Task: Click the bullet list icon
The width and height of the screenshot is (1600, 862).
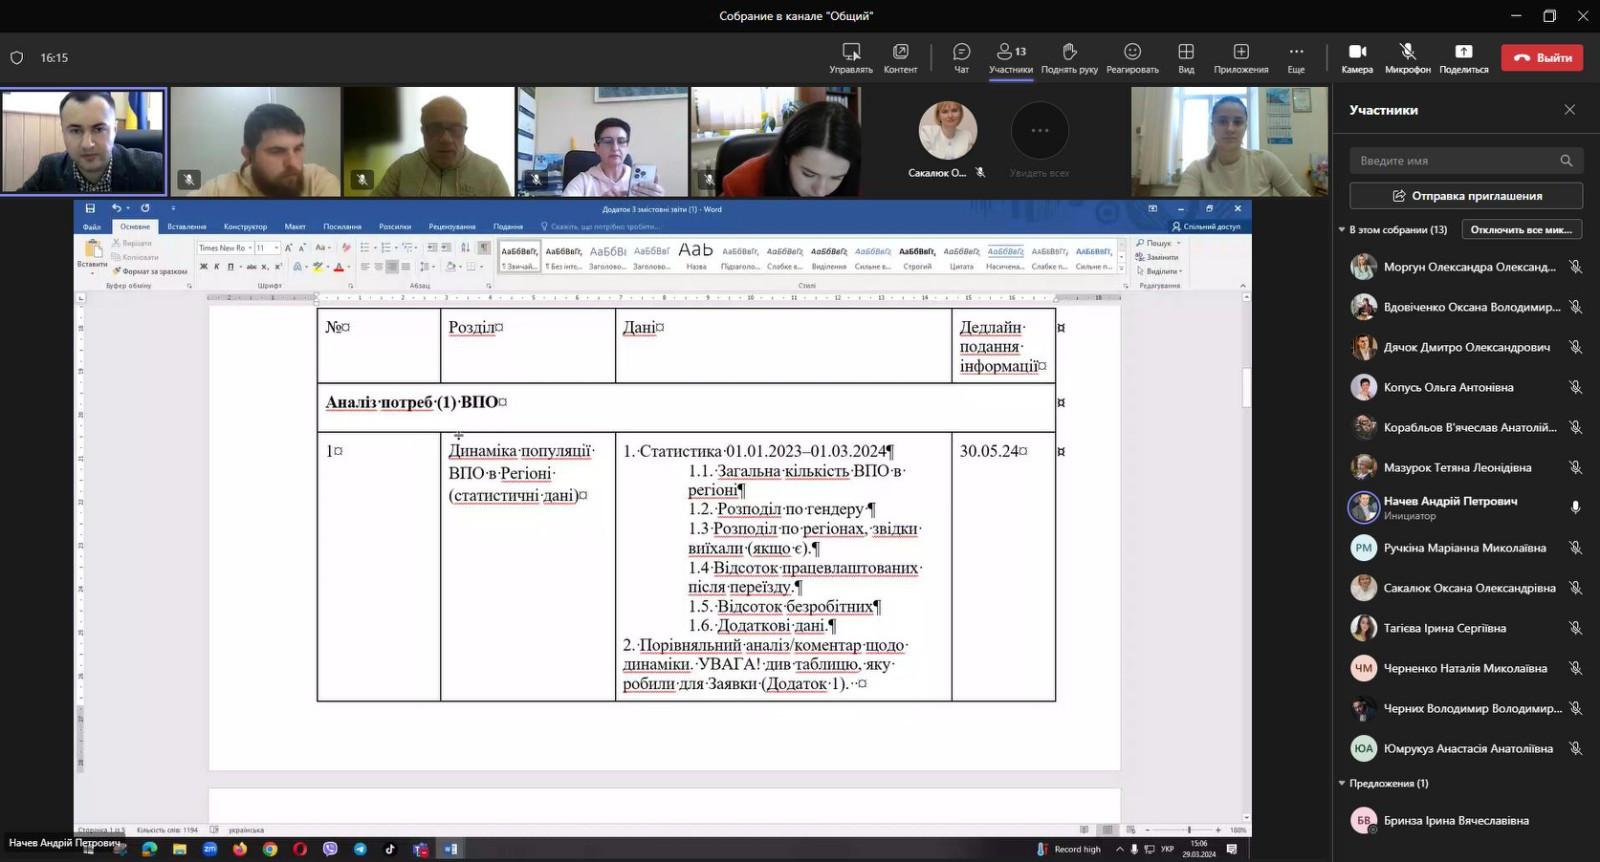Action: coord(365,248)
